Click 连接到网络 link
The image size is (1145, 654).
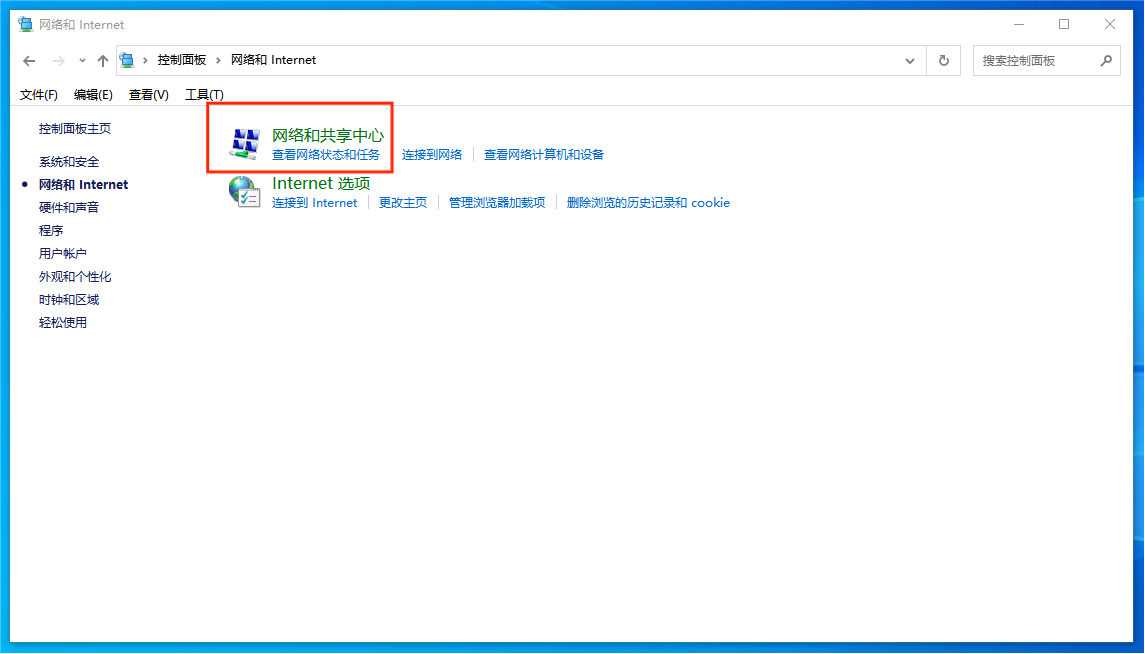click(432, 155)
